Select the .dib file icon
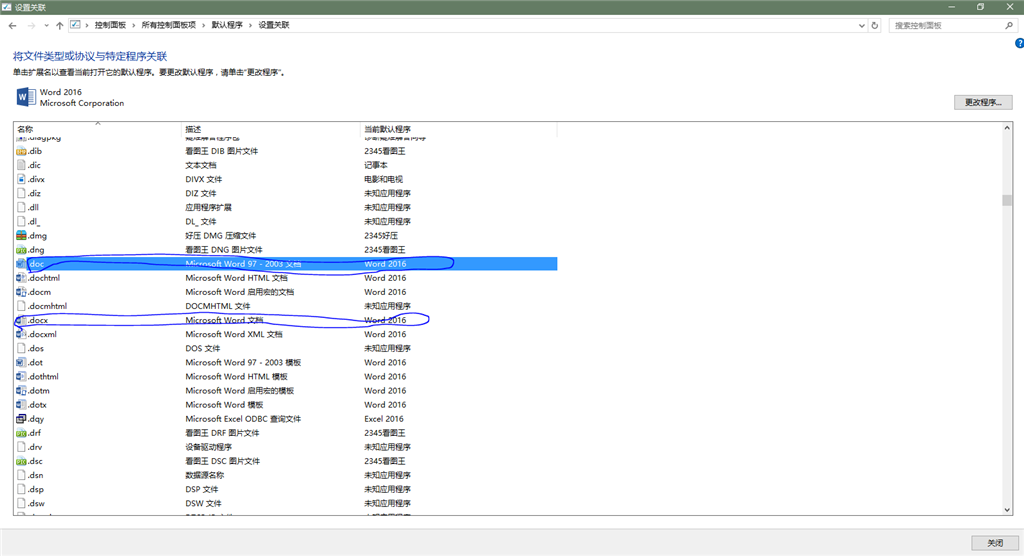The image size is (1024, 556). tap(21, 151)
